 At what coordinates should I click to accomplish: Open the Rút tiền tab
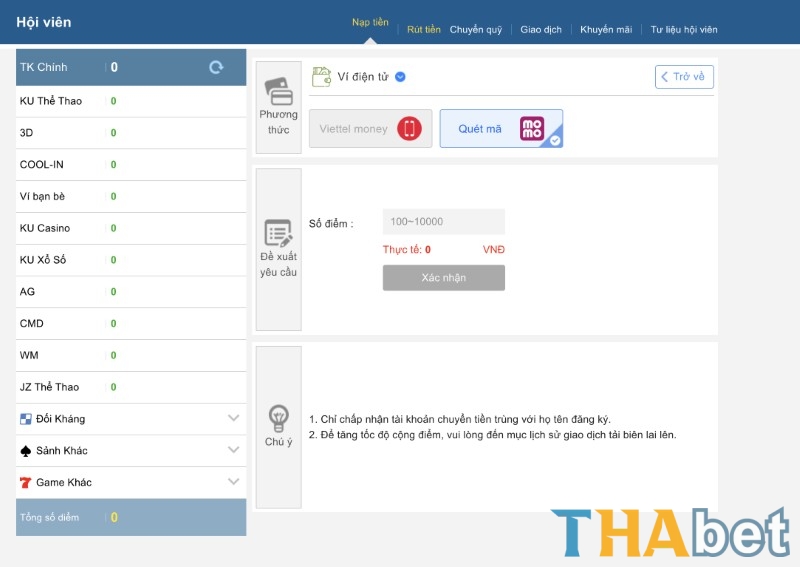(x=423, y=30)
